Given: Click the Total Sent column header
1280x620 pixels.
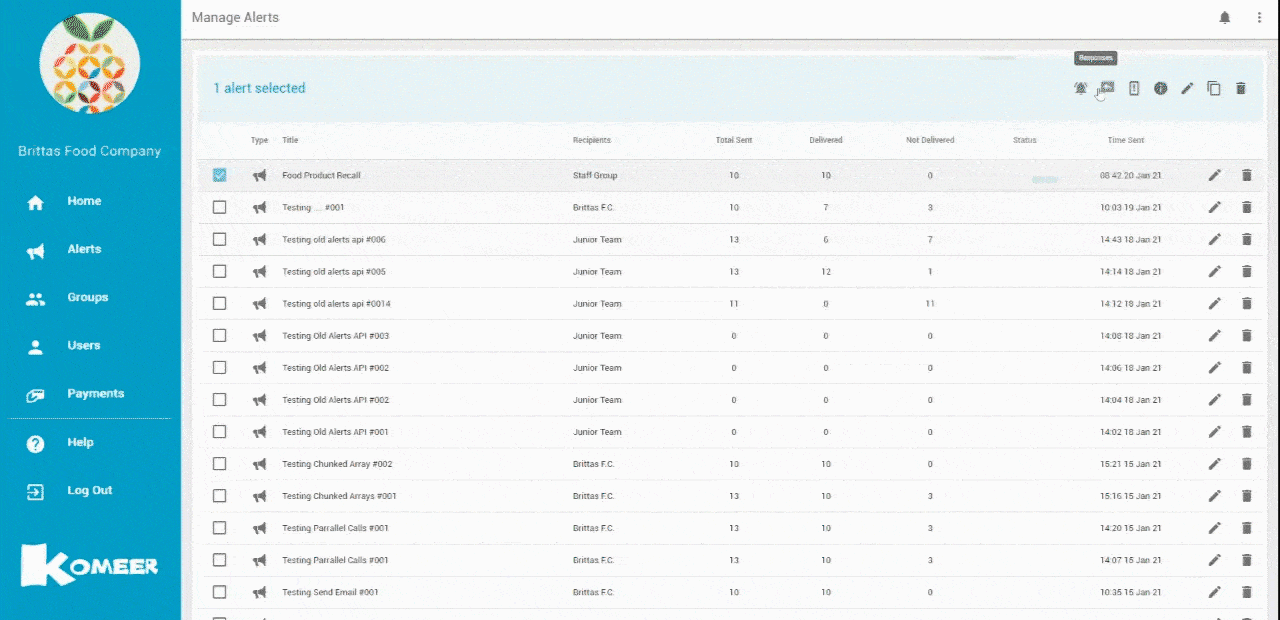Looking at the screenshot, I should [734, 140].
